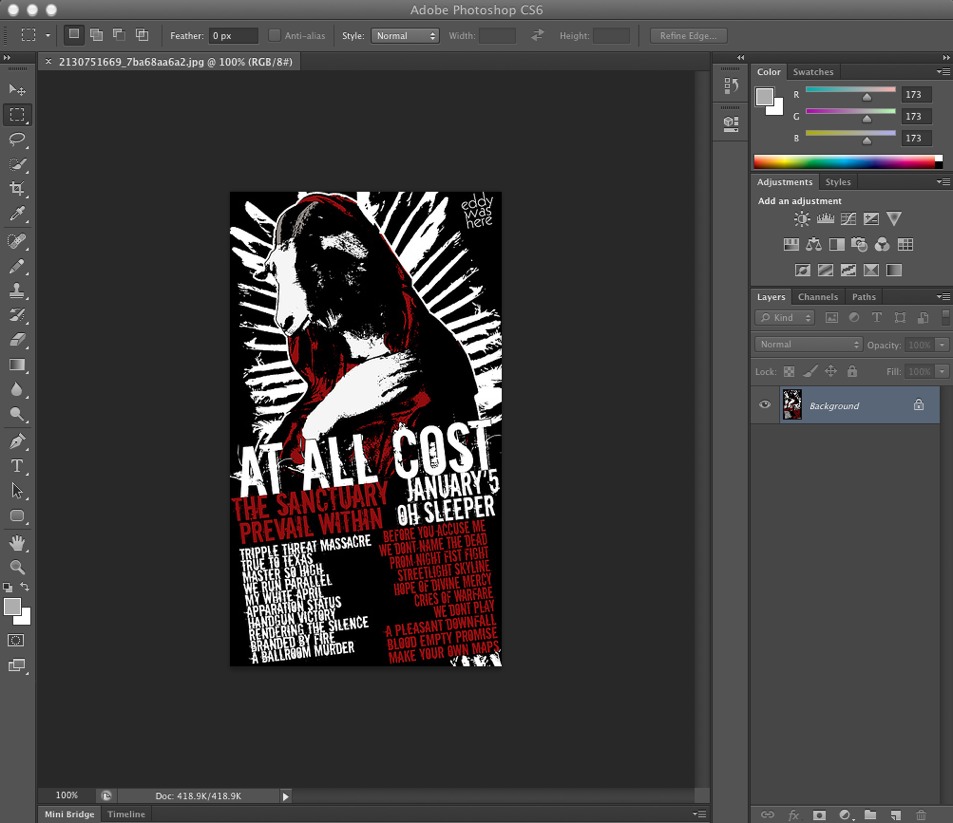Select the Crop tool
Image resolution: width=953 pixels, height=823 pixels.
point(17,189)
